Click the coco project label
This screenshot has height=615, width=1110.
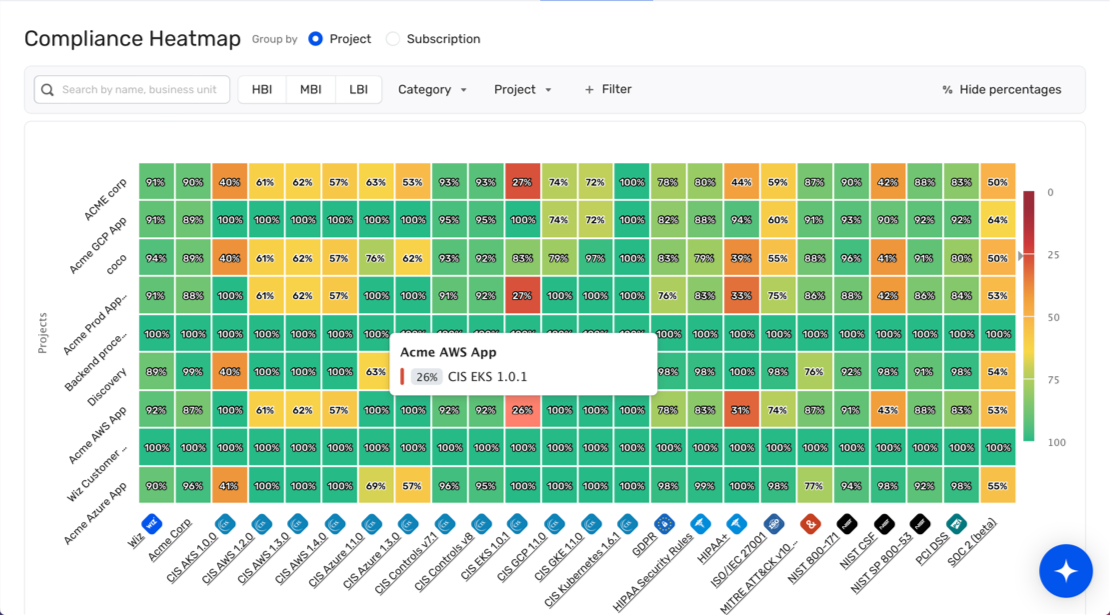(x=116, y=264)
